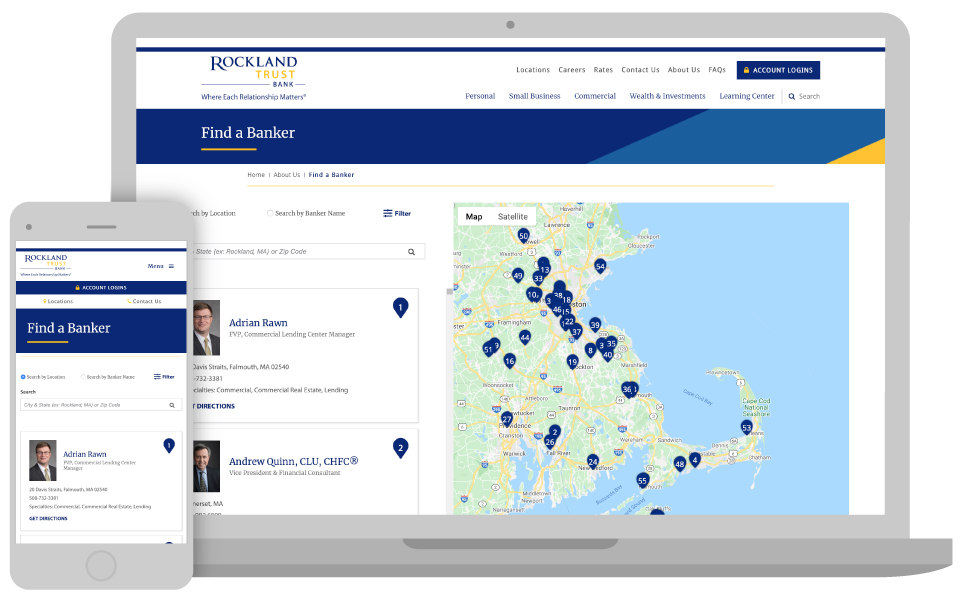960x600 pixels.
Task: Open the Wealth & Investments menu
Action: click(667, 96)
